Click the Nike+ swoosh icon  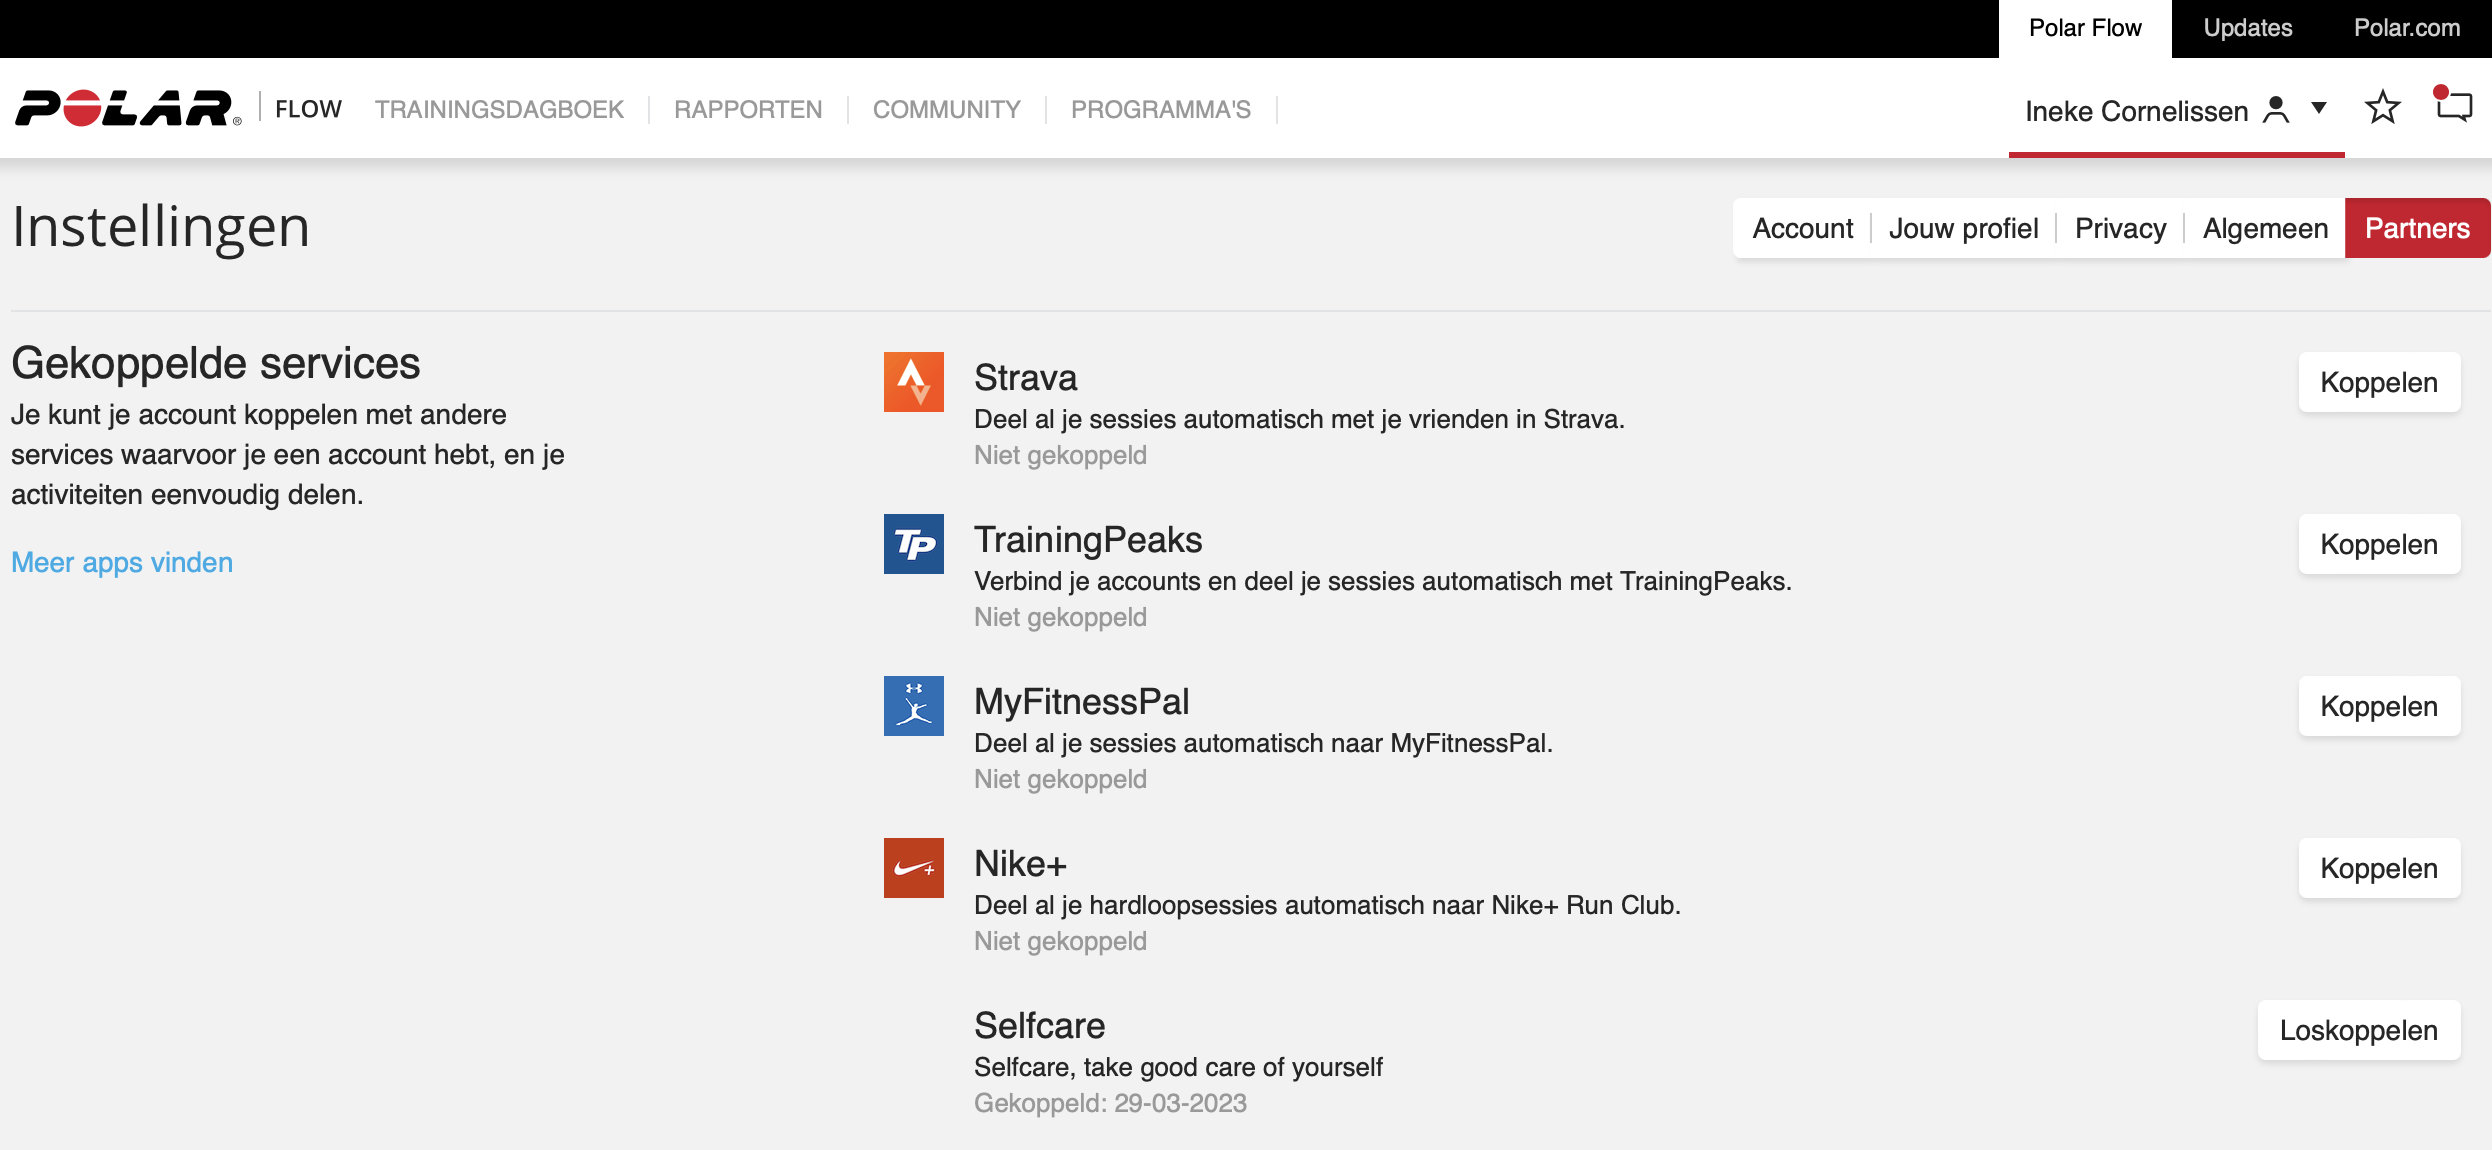coord(912,868)
